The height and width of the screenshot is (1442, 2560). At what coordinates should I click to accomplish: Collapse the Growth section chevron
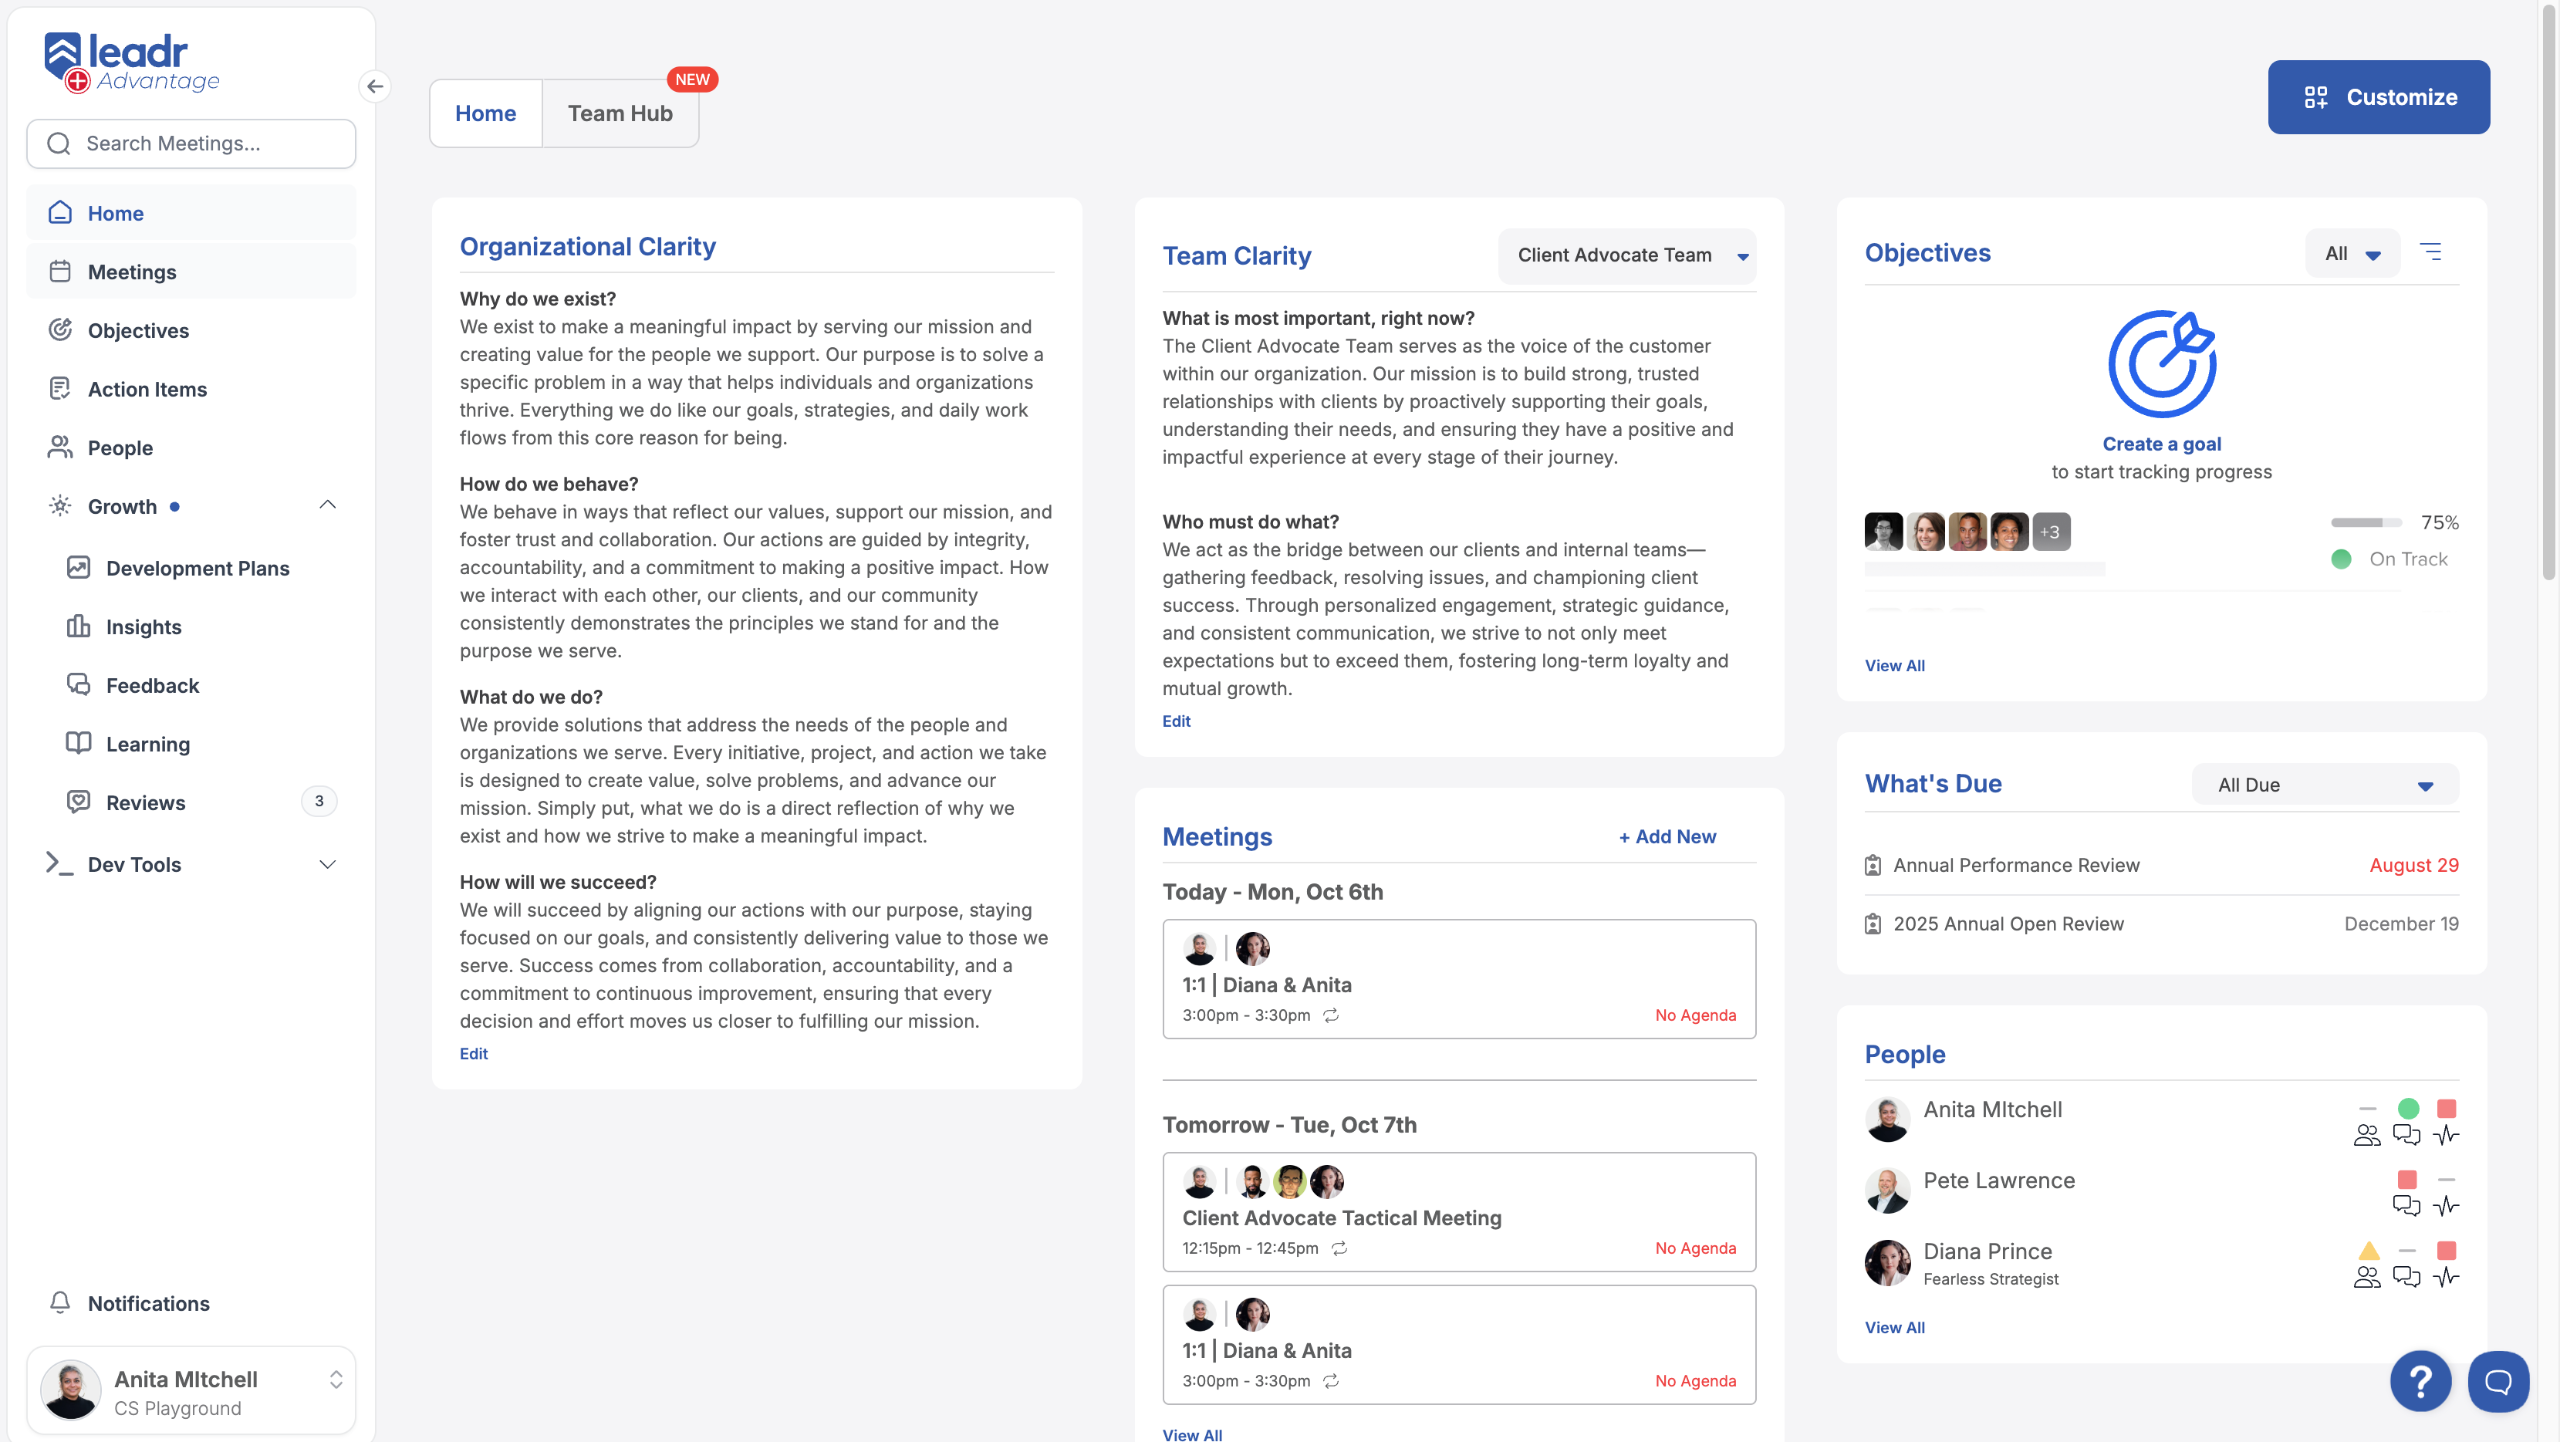(x=327, y=505)
